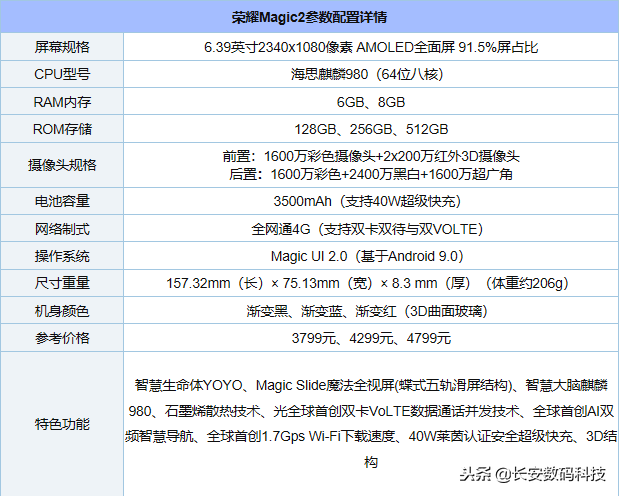Select the '摄像头规格' row label
This screenshot has height=496, width=620.
tap(62, 165)
